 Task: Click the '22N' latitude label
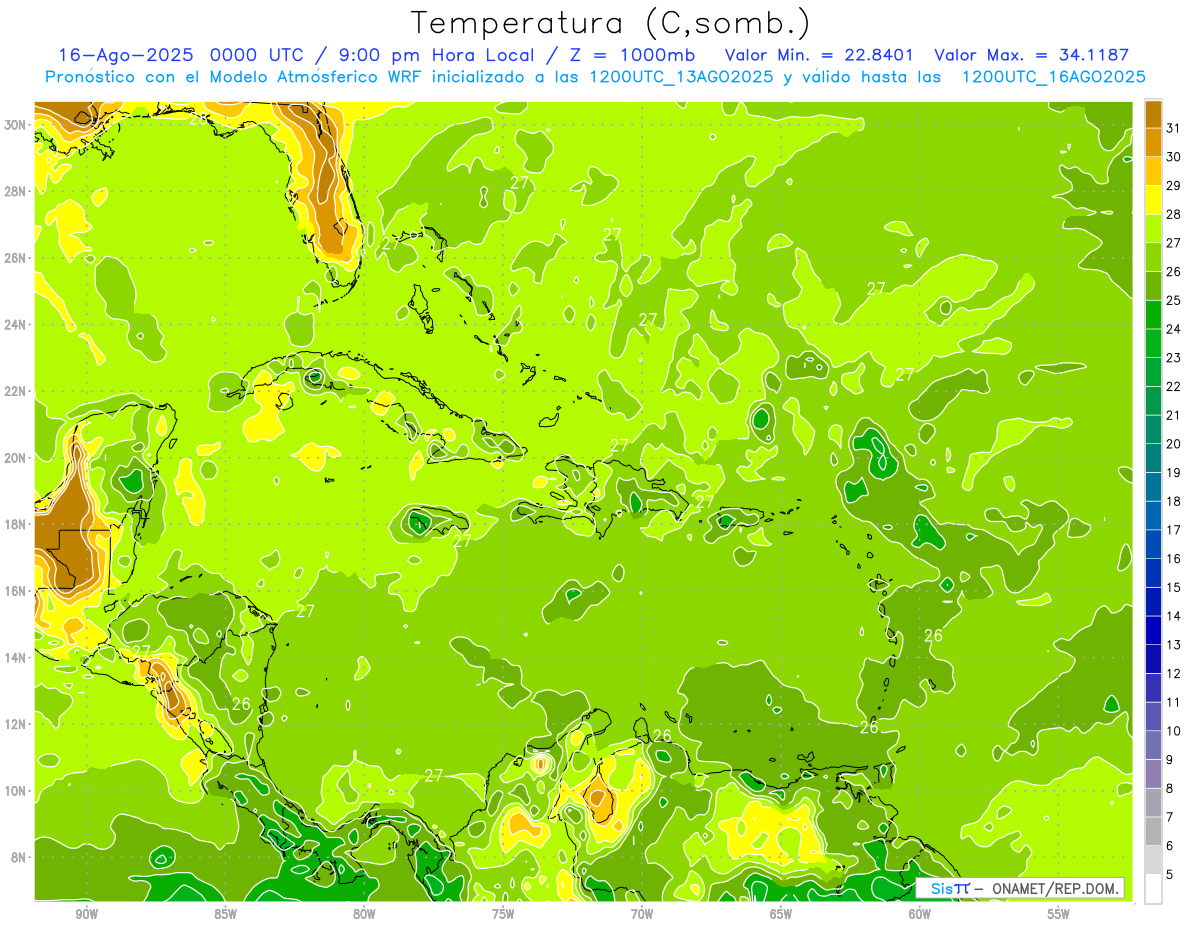click(x=15, y=391)
